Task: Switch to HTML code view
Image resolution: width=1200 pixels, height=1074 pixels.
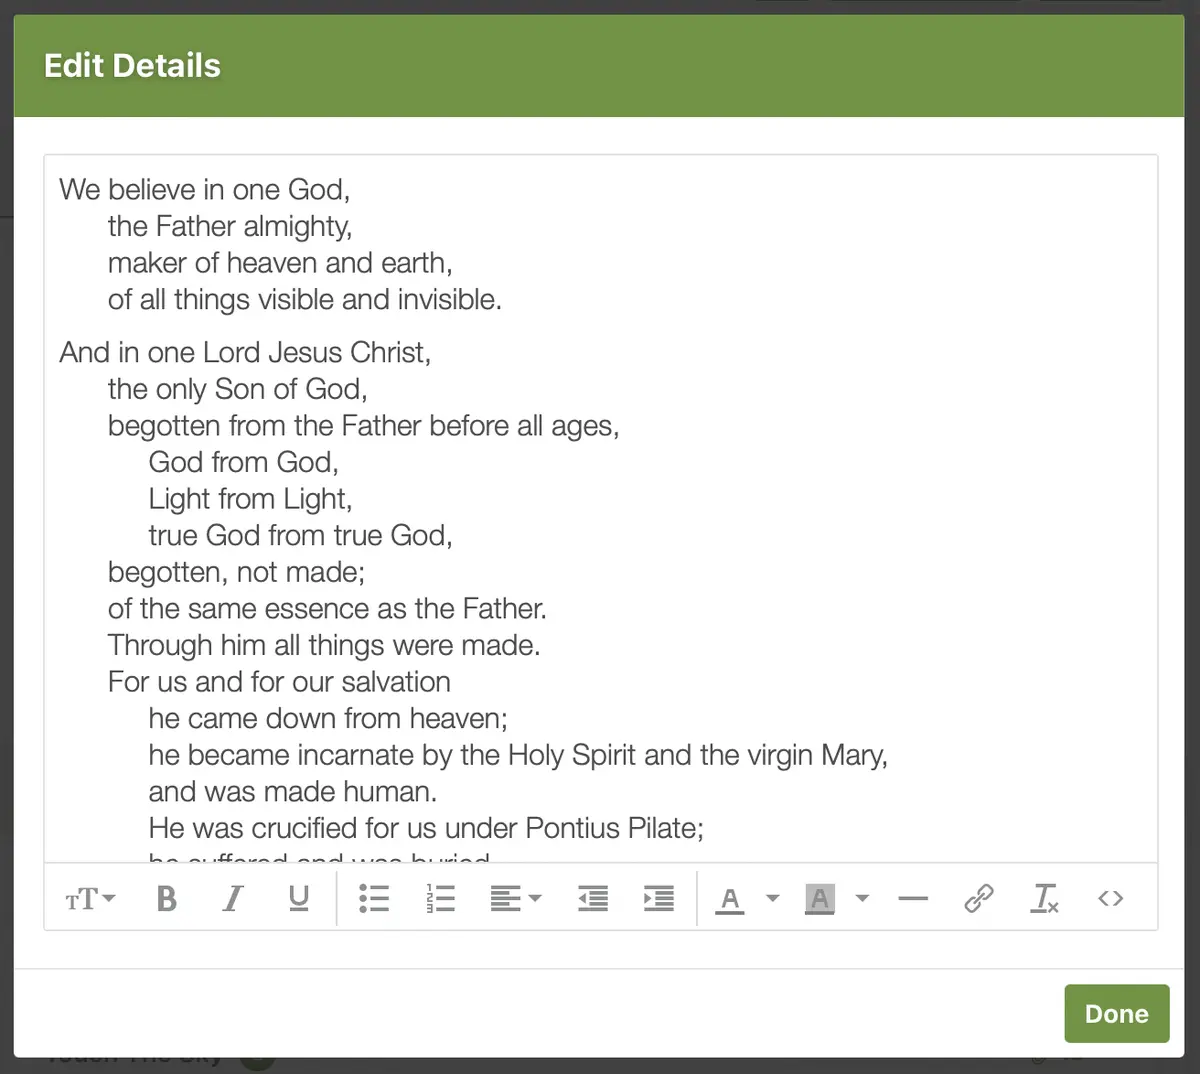Action: (x=1111, y=899)
